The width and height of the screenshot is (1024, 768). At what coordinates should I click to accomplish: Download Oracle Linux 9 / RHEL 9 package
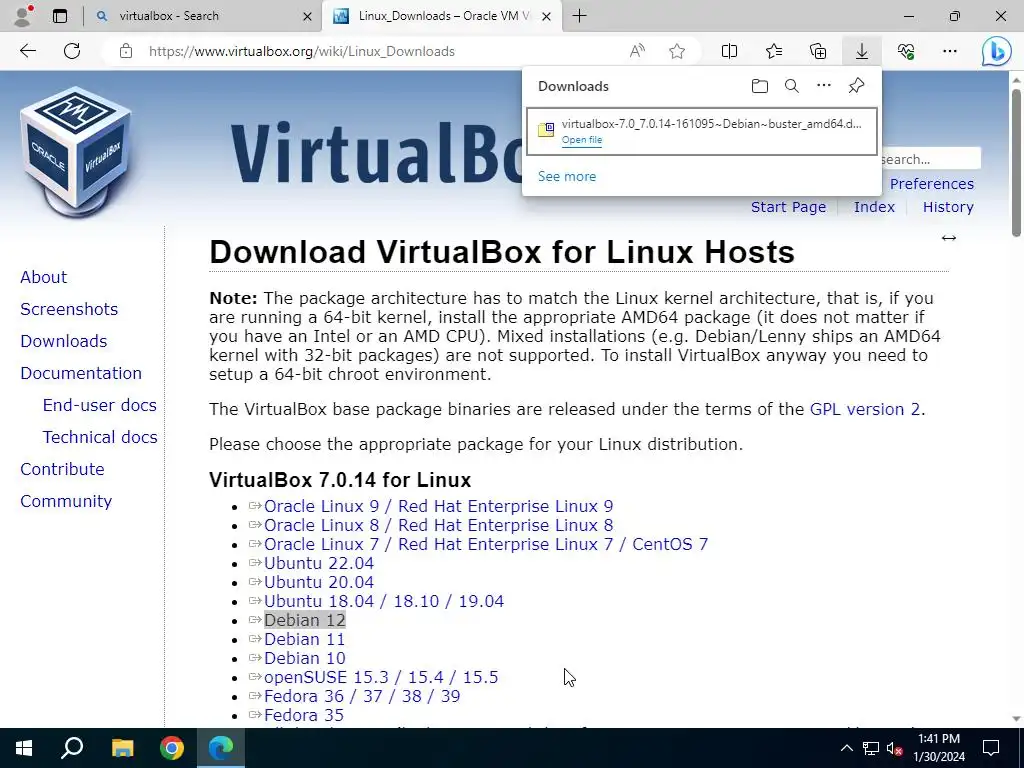[x=438, y=506]
